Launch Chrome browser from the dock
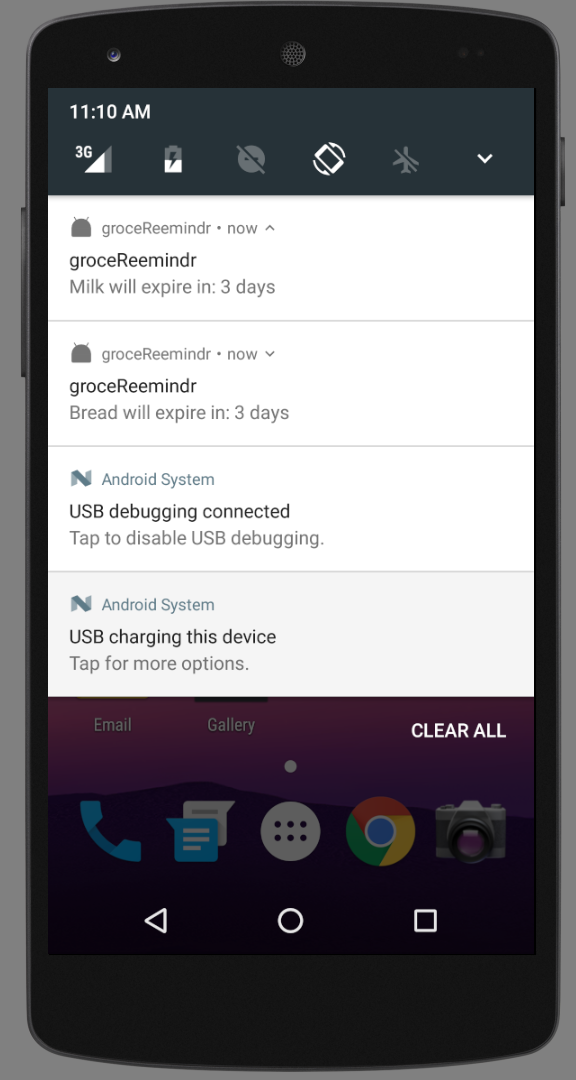 click(x=380, y=831)
